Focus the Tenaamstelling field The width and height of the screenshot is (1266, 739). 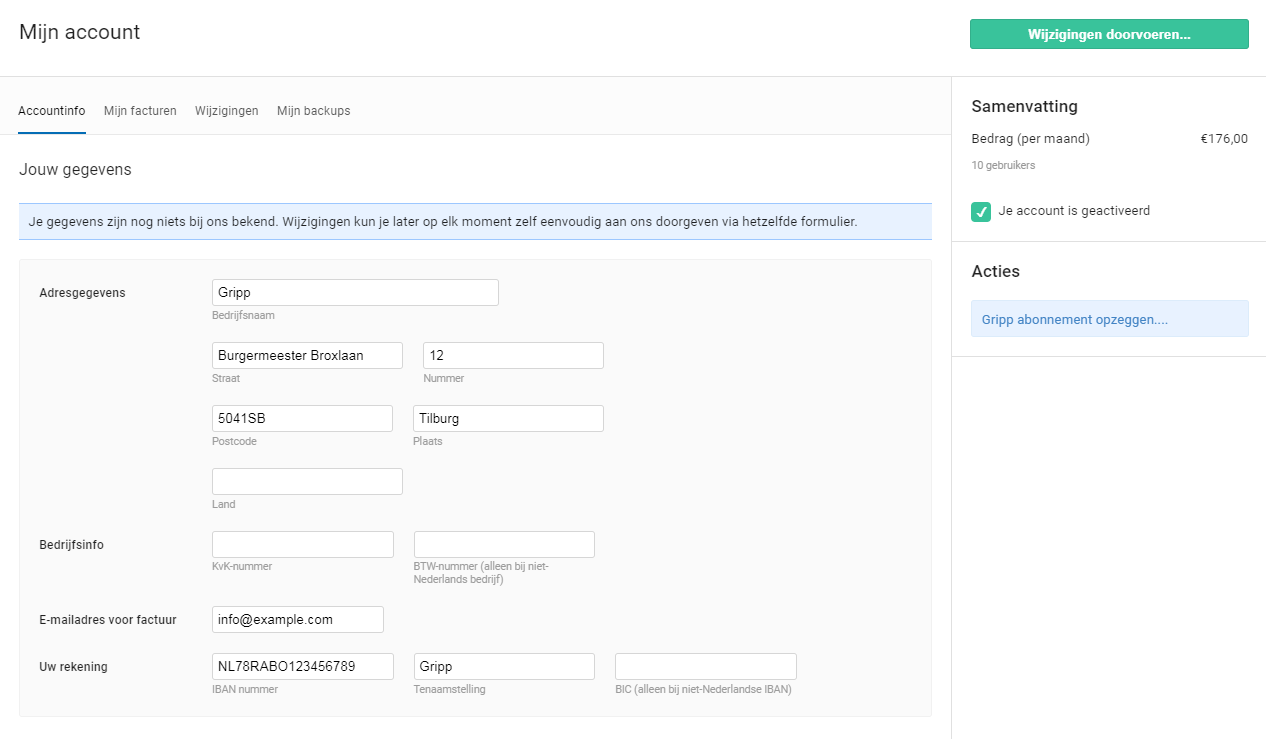point(504,667)
